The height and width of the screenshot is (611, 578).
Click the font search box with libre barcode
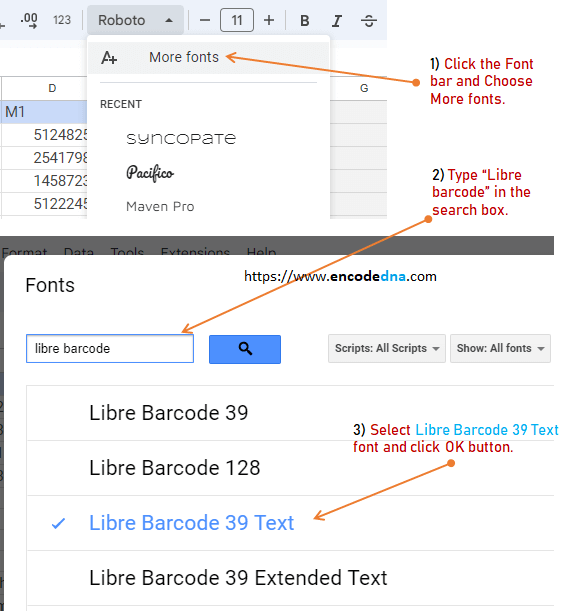[110, 349]
